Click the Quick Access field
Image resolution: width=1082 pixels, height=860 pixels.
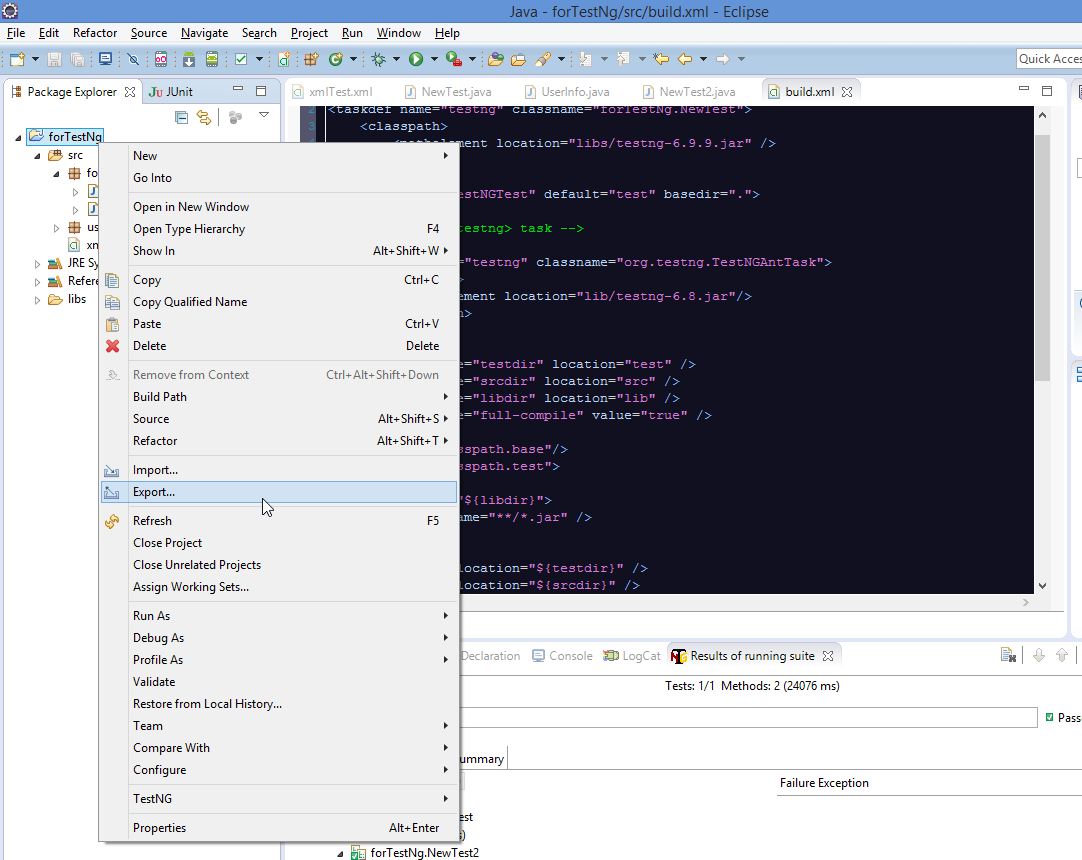coord(1050,59)
